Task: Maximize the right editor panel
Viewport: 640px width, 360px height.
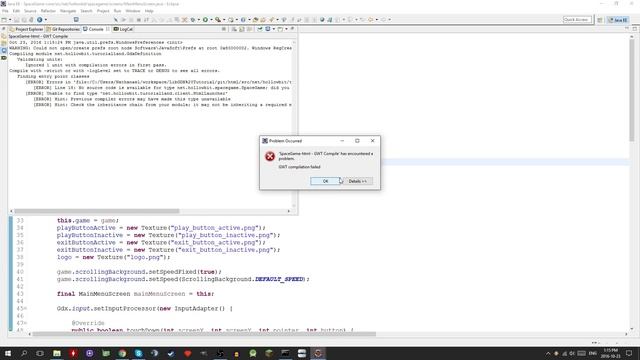Action: (634, 29)
